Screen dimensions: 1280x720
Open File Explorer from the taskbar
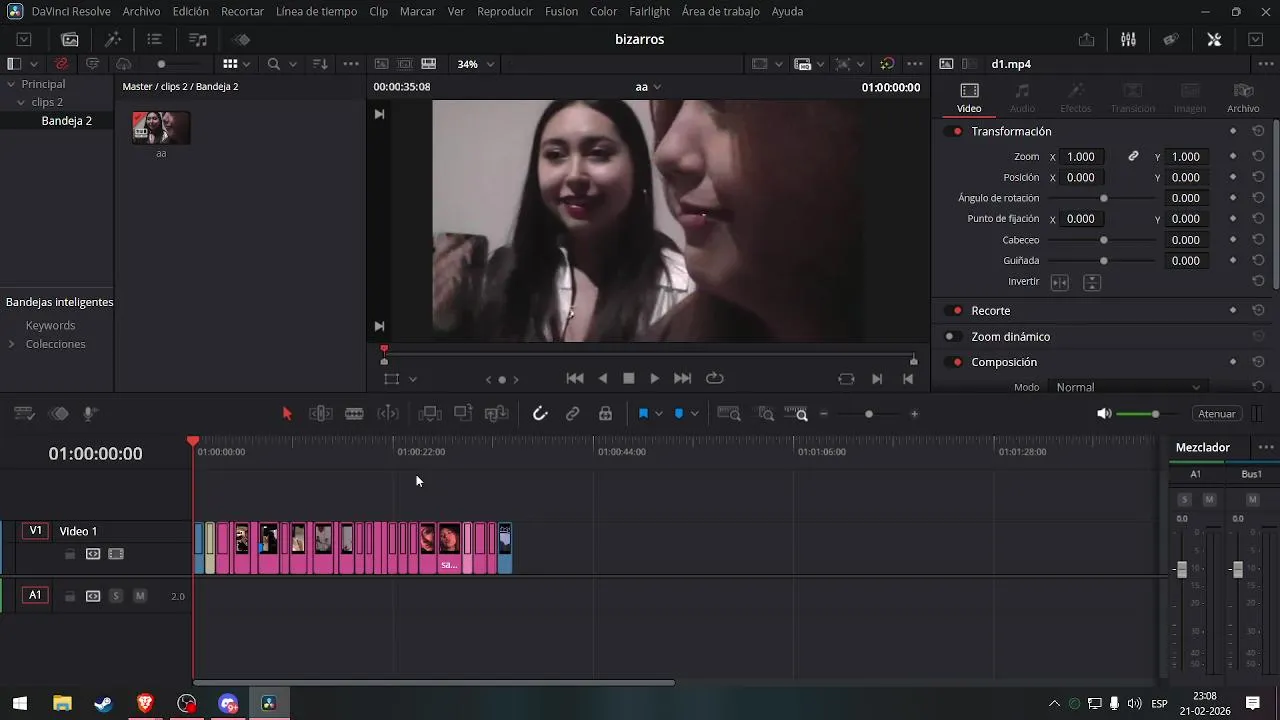62,704
